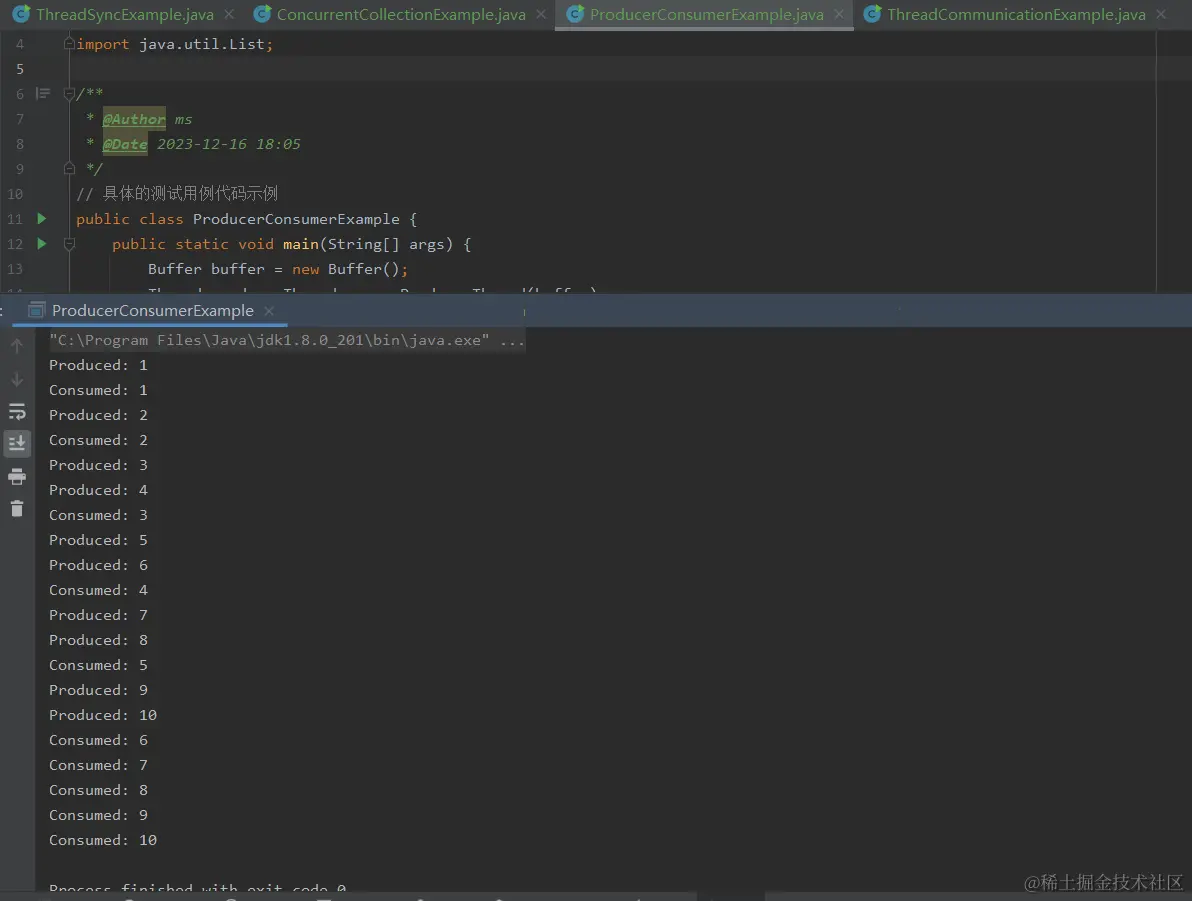
Task: Click the Down the Stack Trace arrow
Action: (x=17, y=379)
